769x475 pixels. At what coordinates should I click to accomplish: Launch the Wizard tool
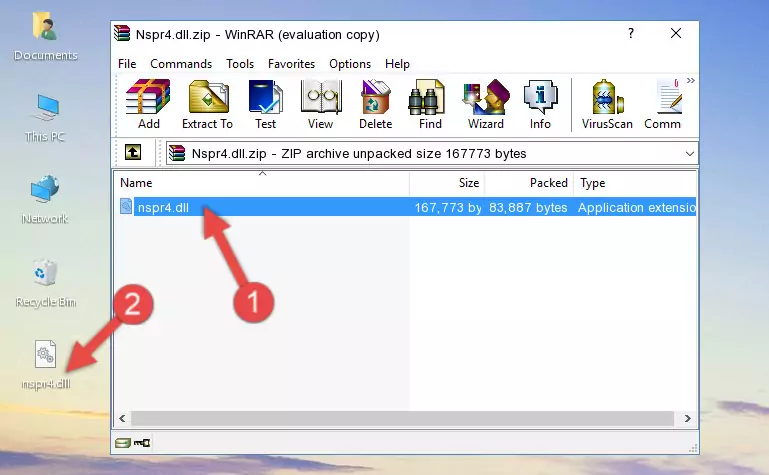click(x=486, y=104)
